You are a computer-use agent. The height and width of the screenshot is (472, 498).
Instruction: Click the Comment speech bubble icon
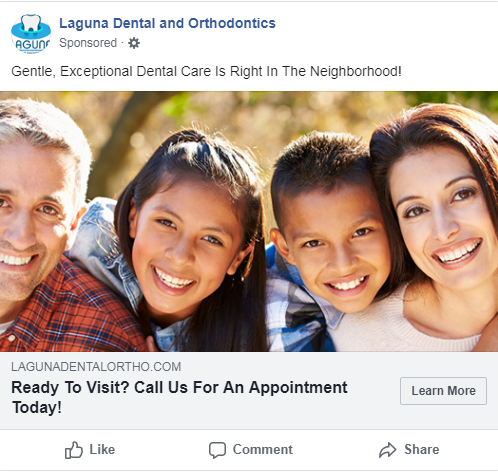click(217, 450)
